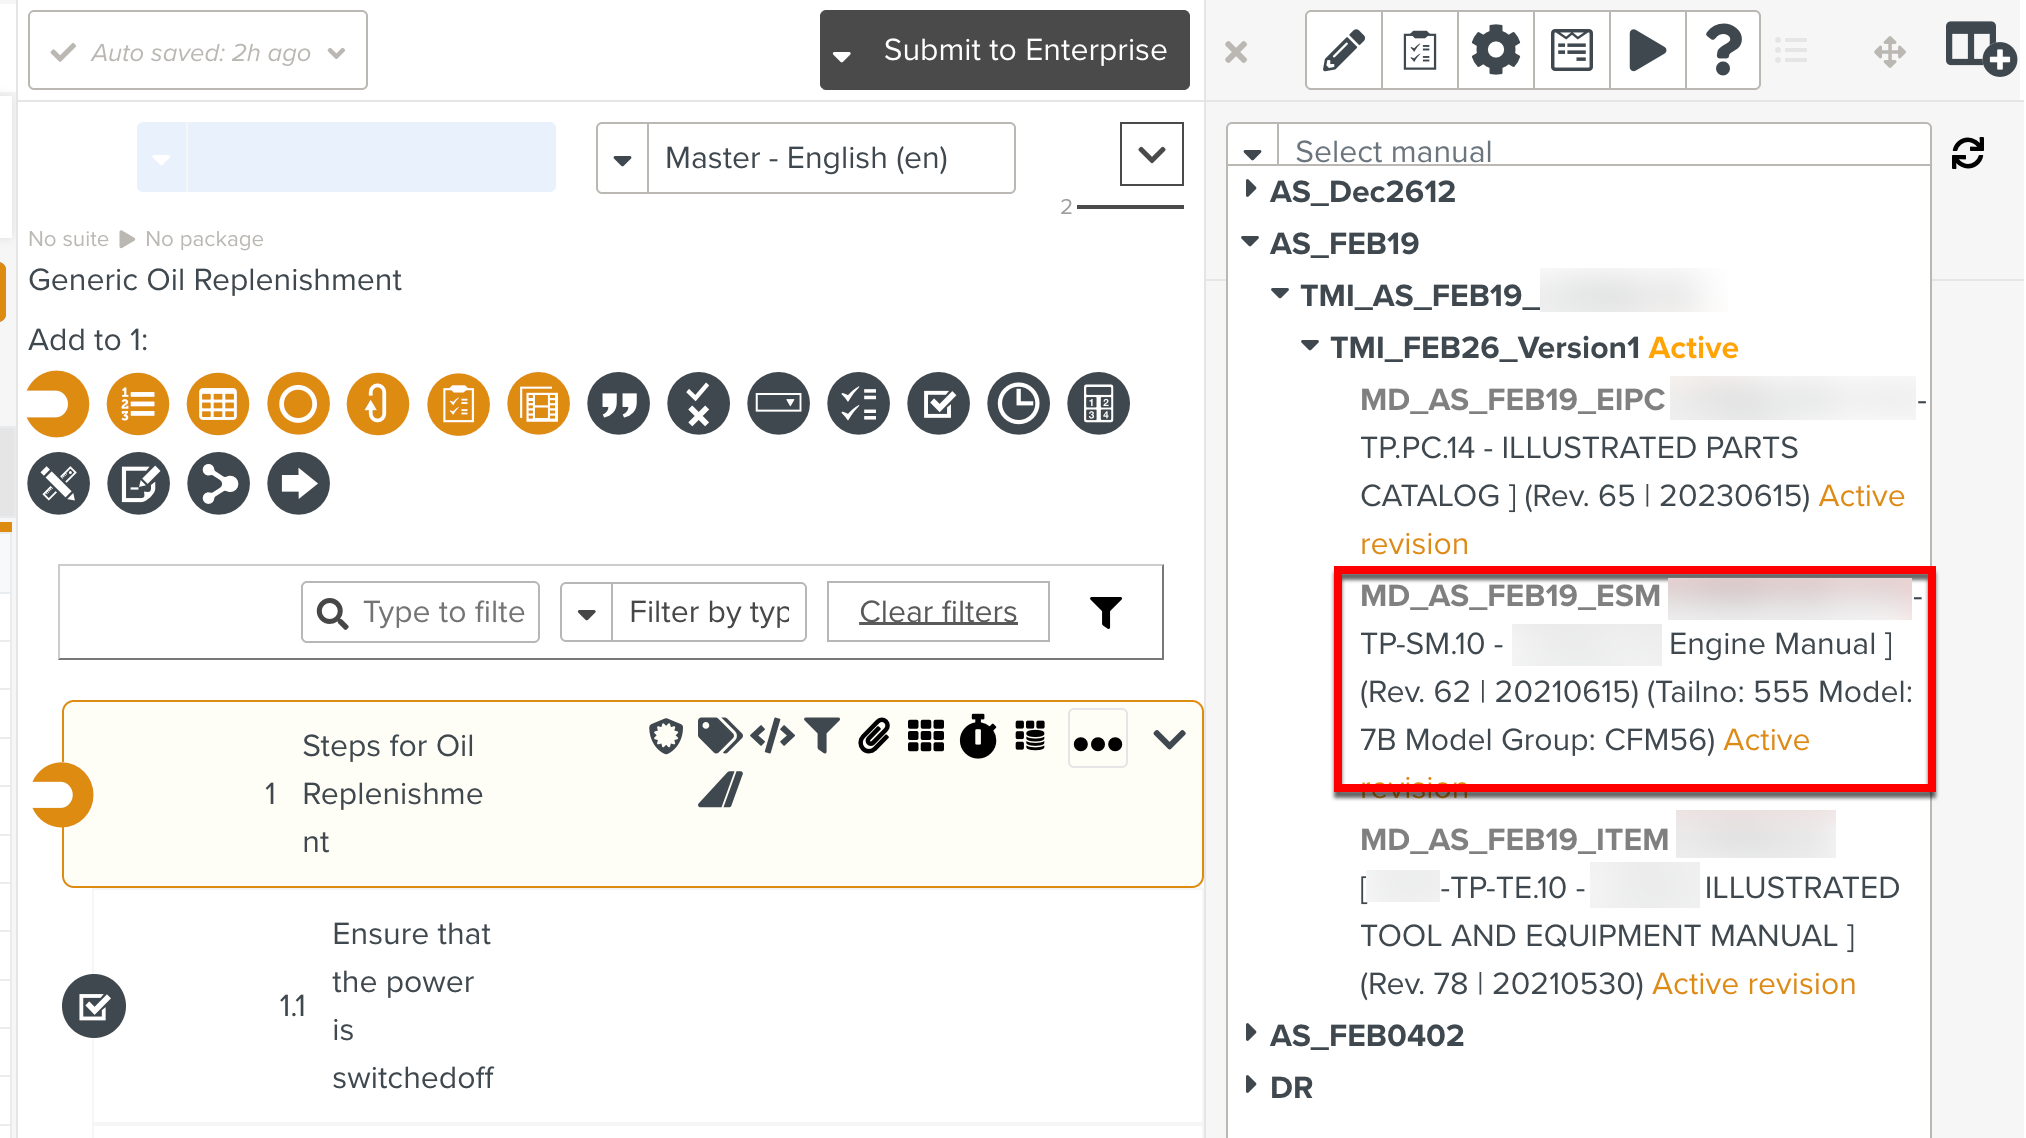
Task: Click Submit to Enterprise button
Action: (x=1024, y=50)
